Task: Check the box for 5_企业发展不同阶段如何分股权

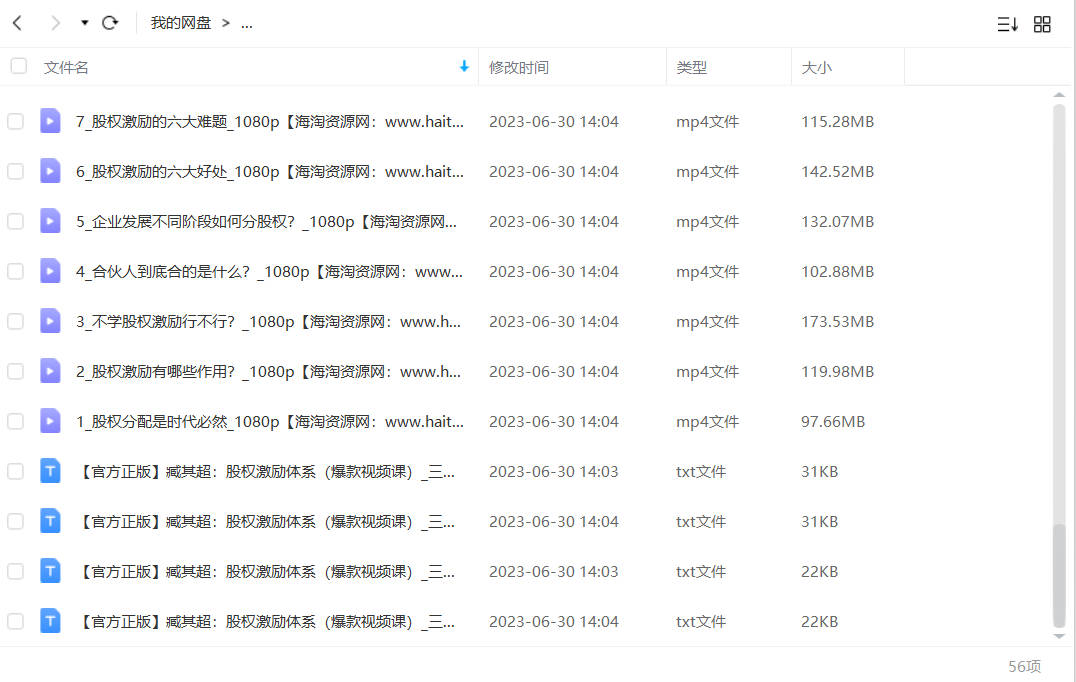Action: [x=15, y=222]
